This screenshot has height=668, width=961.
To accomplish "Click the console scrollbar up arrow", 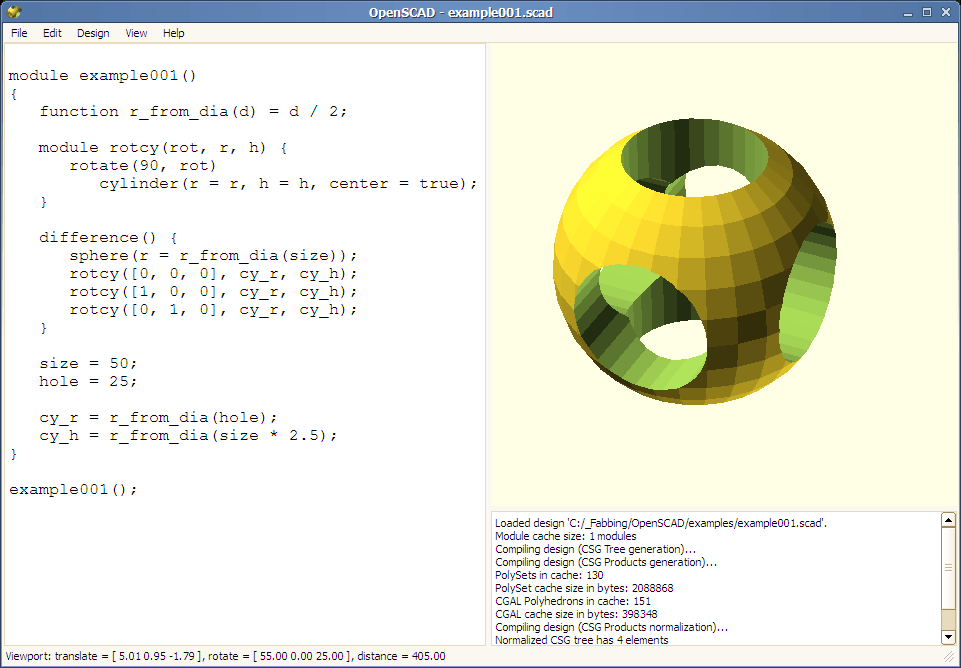I will point(948,520).
